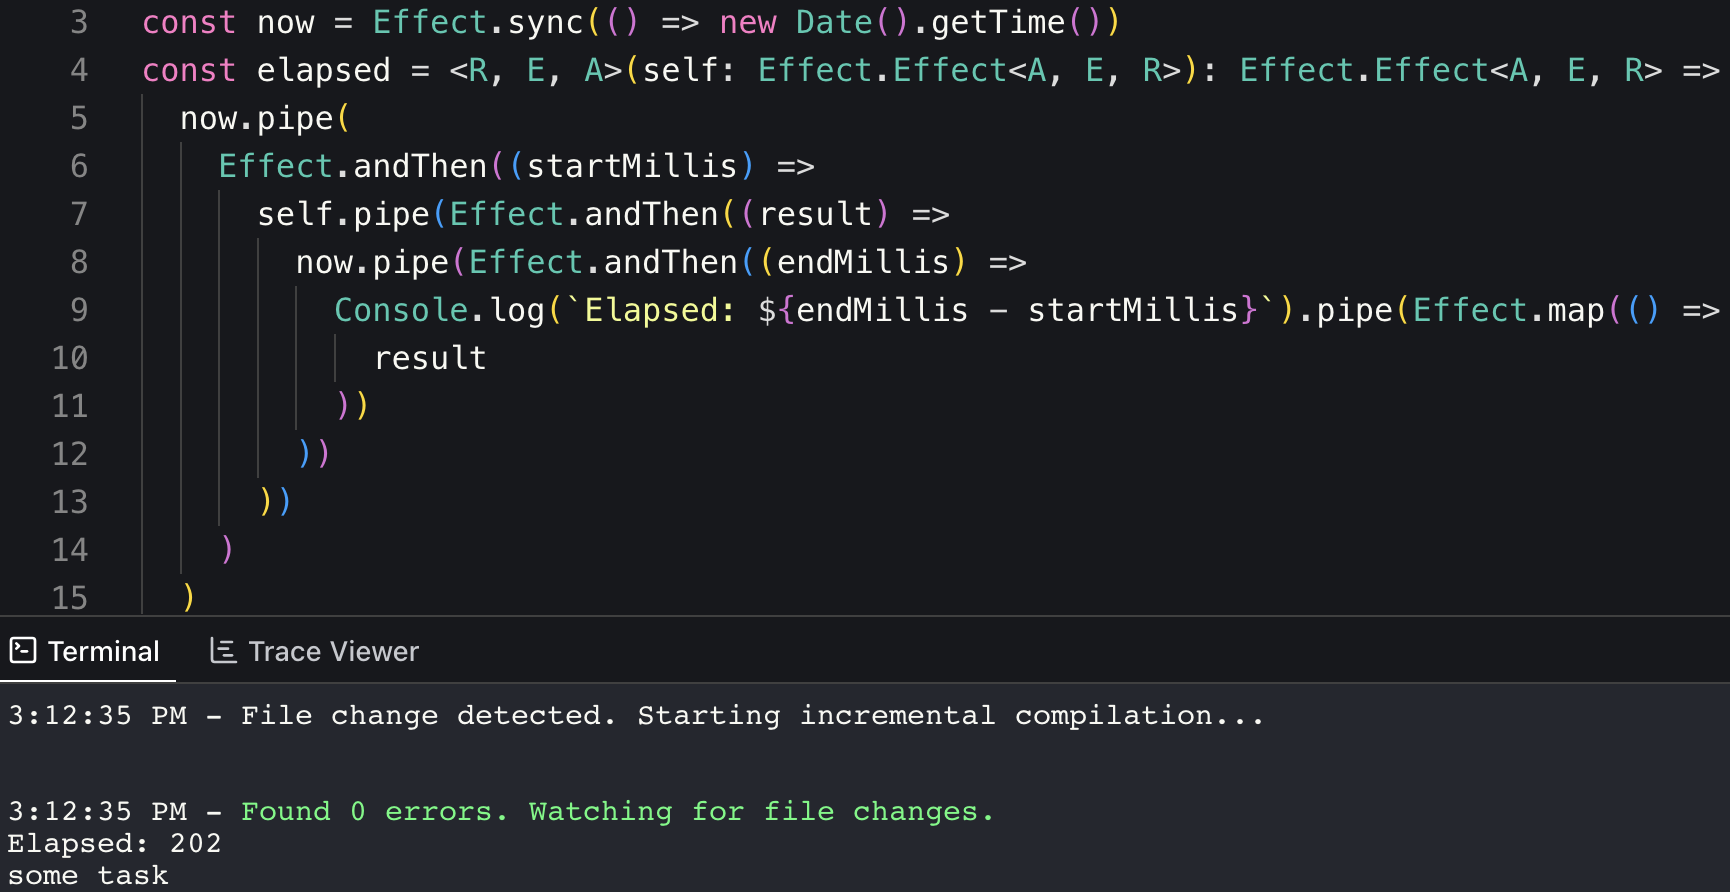Click the 'Effect.map' call on line 9
This screenshot has width=1730, height=892.
coord(1508,310)
